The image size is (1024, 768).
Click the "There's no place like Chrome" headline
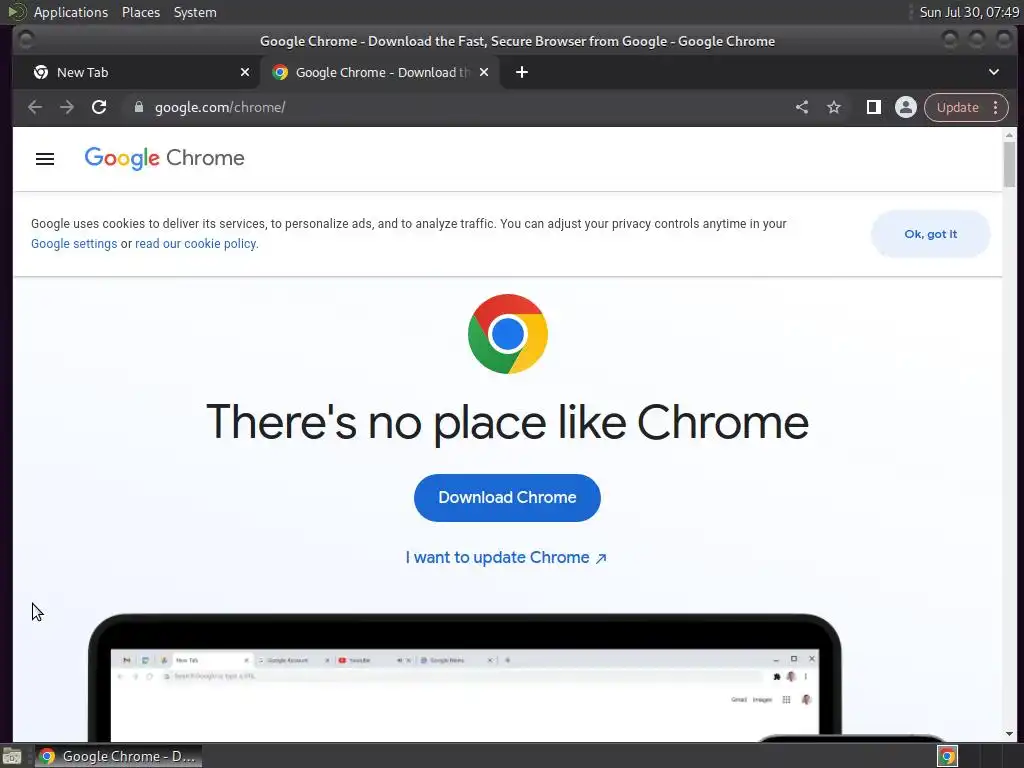[507, 423]
